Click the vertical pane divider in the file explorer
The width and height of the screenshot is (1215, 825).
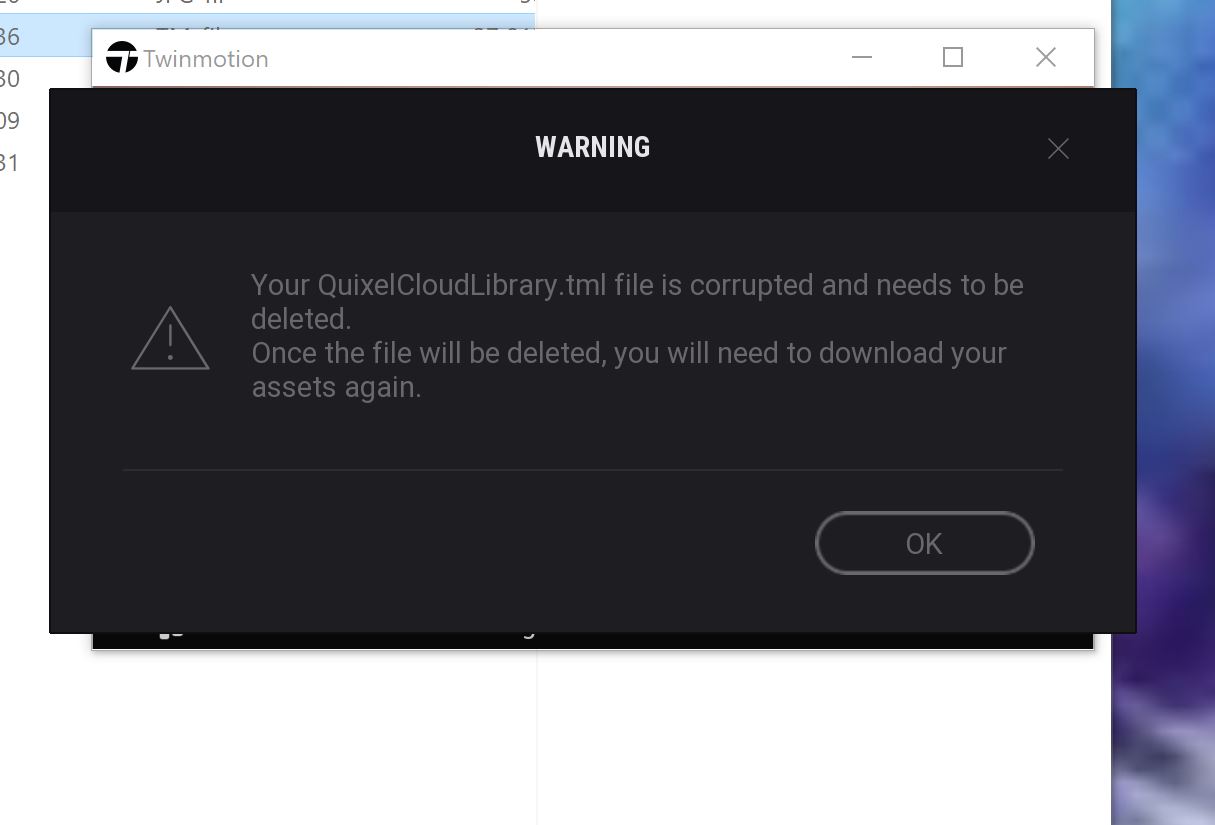tap(537, 738)
